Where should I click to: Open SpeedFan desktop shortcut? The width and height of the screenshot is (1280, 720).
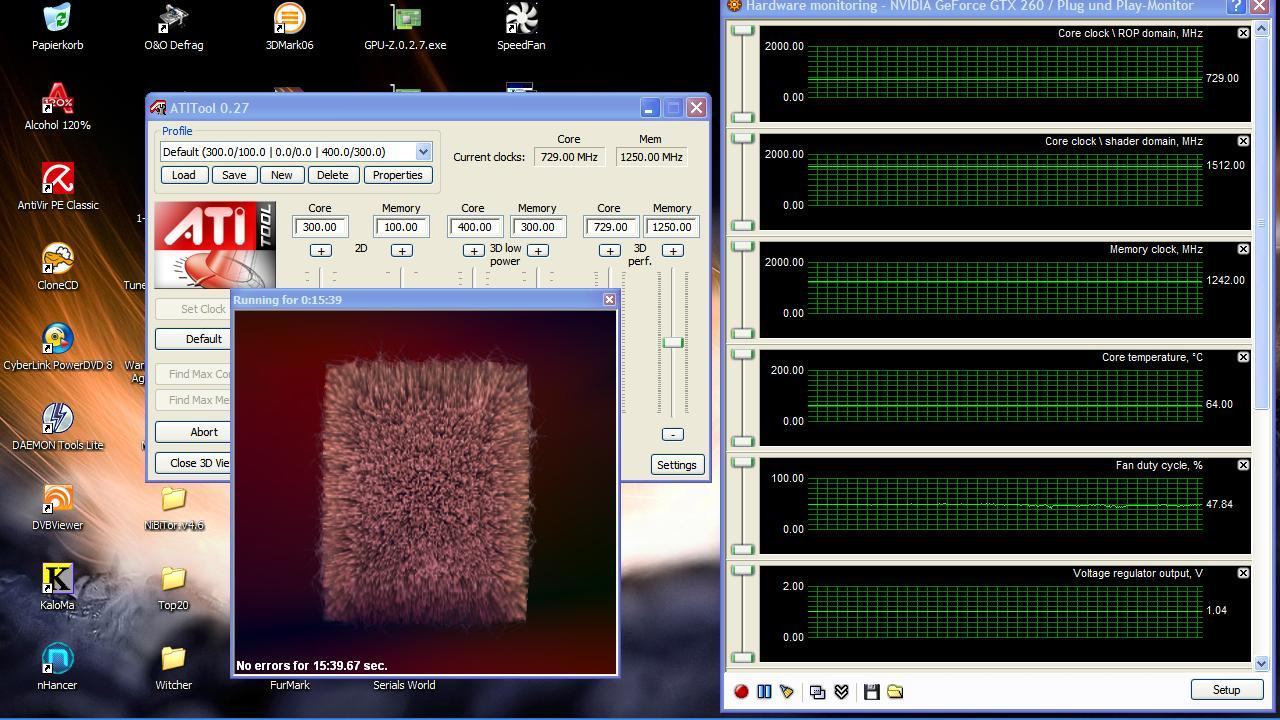pos(521,27)
